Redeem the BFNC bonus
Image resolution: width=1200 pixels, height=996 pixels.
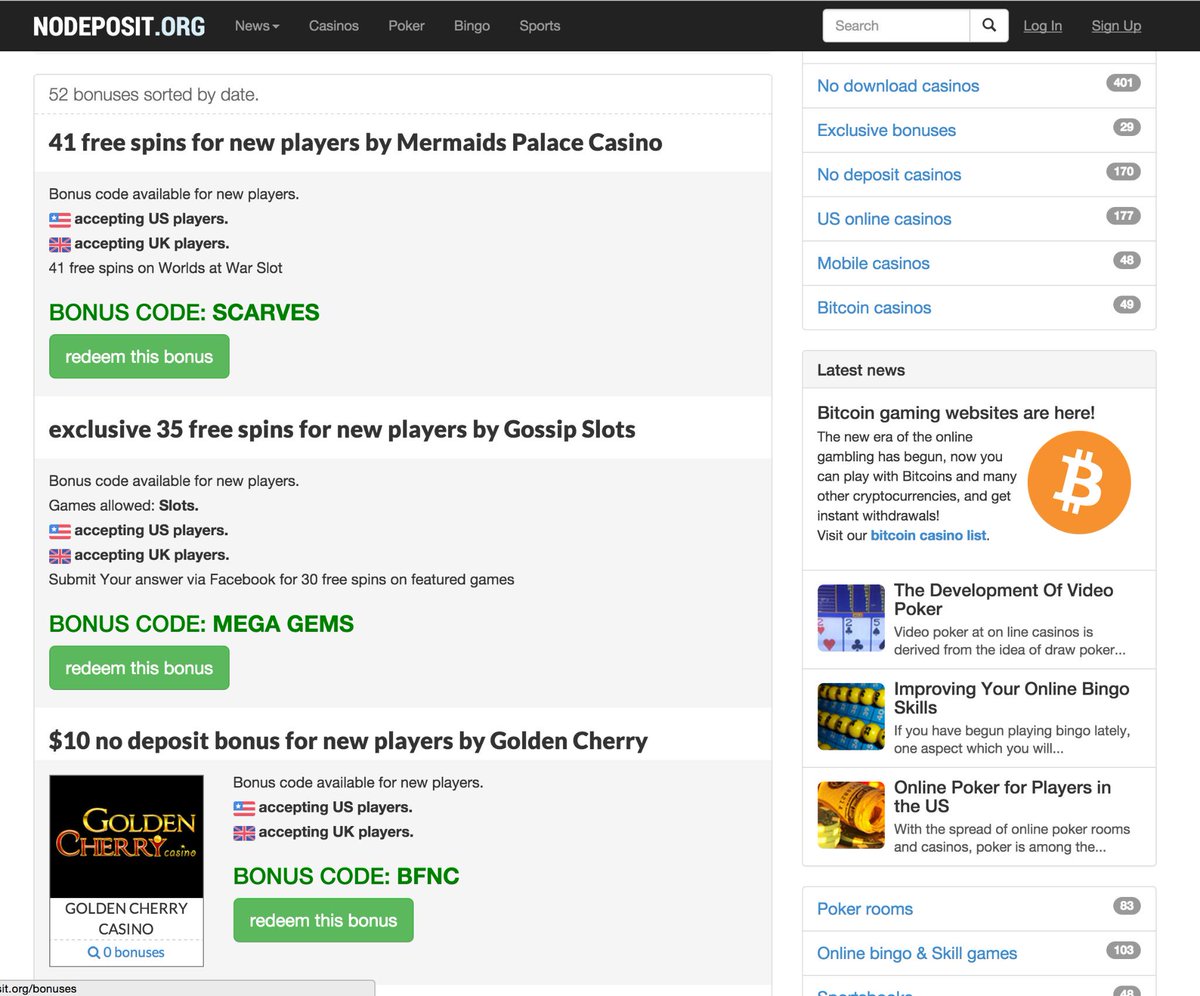[323, 920]
